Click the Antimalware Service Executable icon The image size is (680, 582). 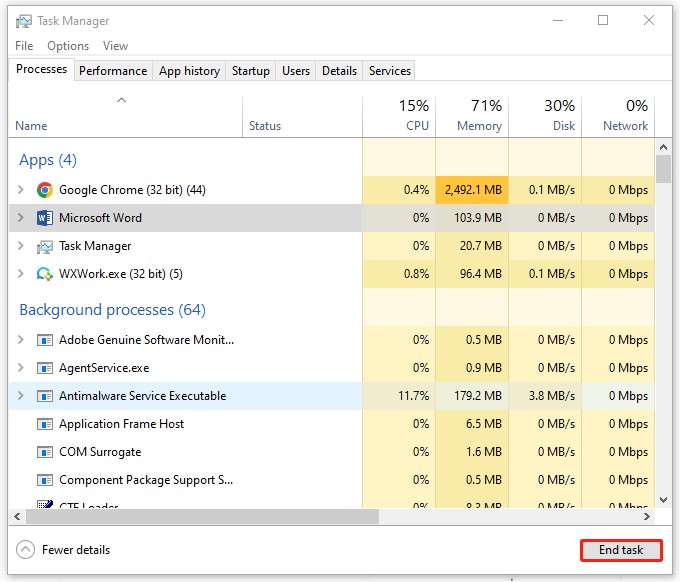coord(44,396)
